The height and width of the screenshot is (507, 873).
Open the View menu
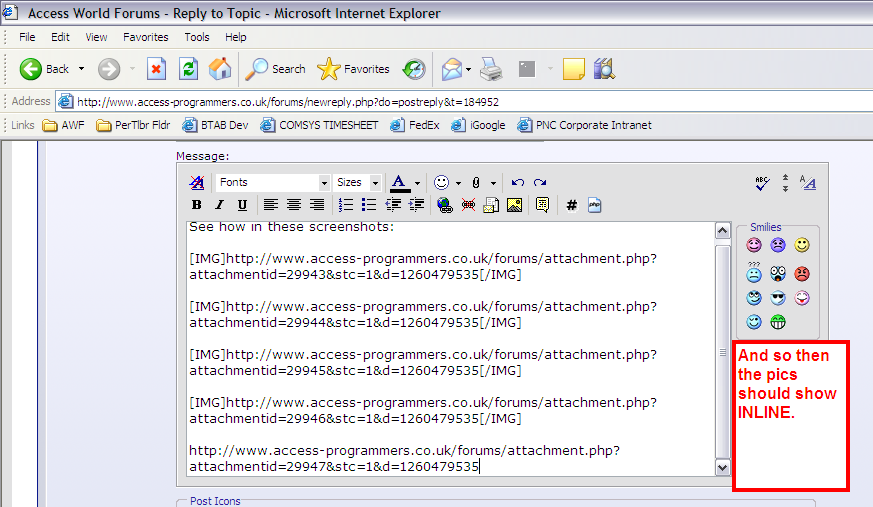click(x=96, y=37)
